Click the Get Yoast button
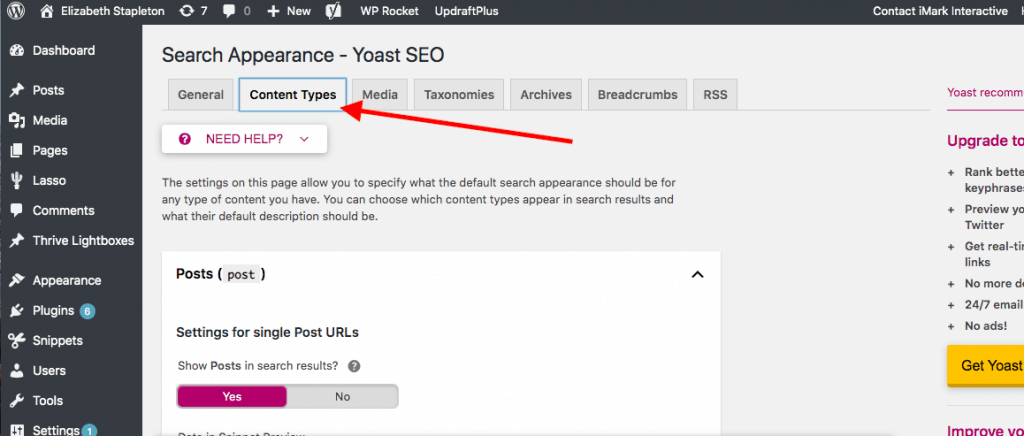 click(x=985, y=366)
